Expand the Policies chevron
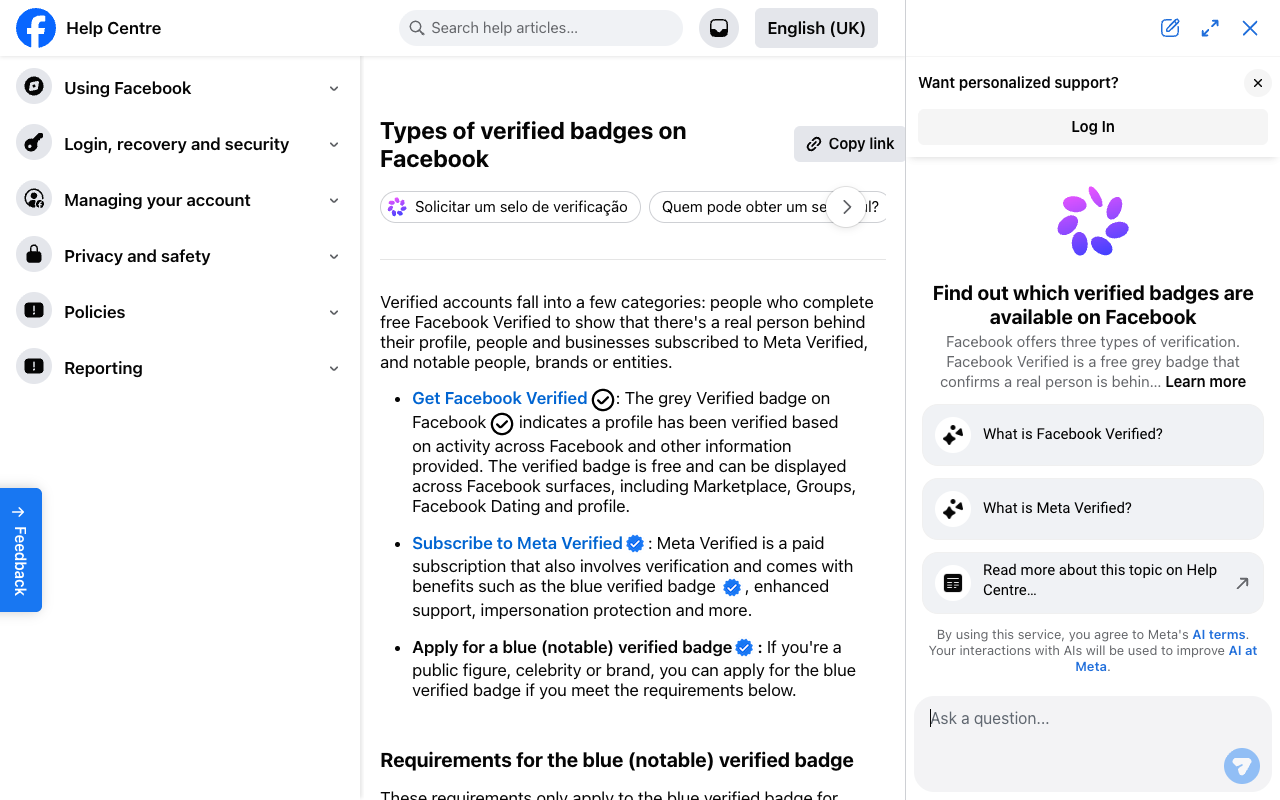The width and height of the screenshot is (1280, 800). pyautogui.click(x=334, y=312)
